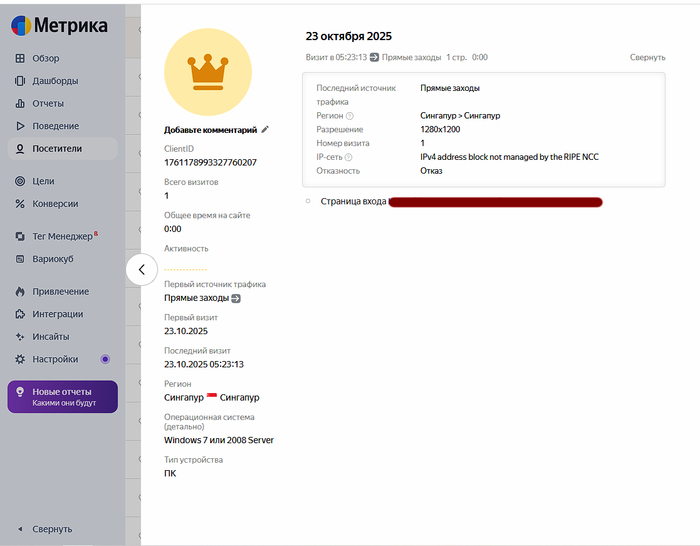700x546 pixels.
Task: Open Настройки via the gear icon
Action: [20, 359]
